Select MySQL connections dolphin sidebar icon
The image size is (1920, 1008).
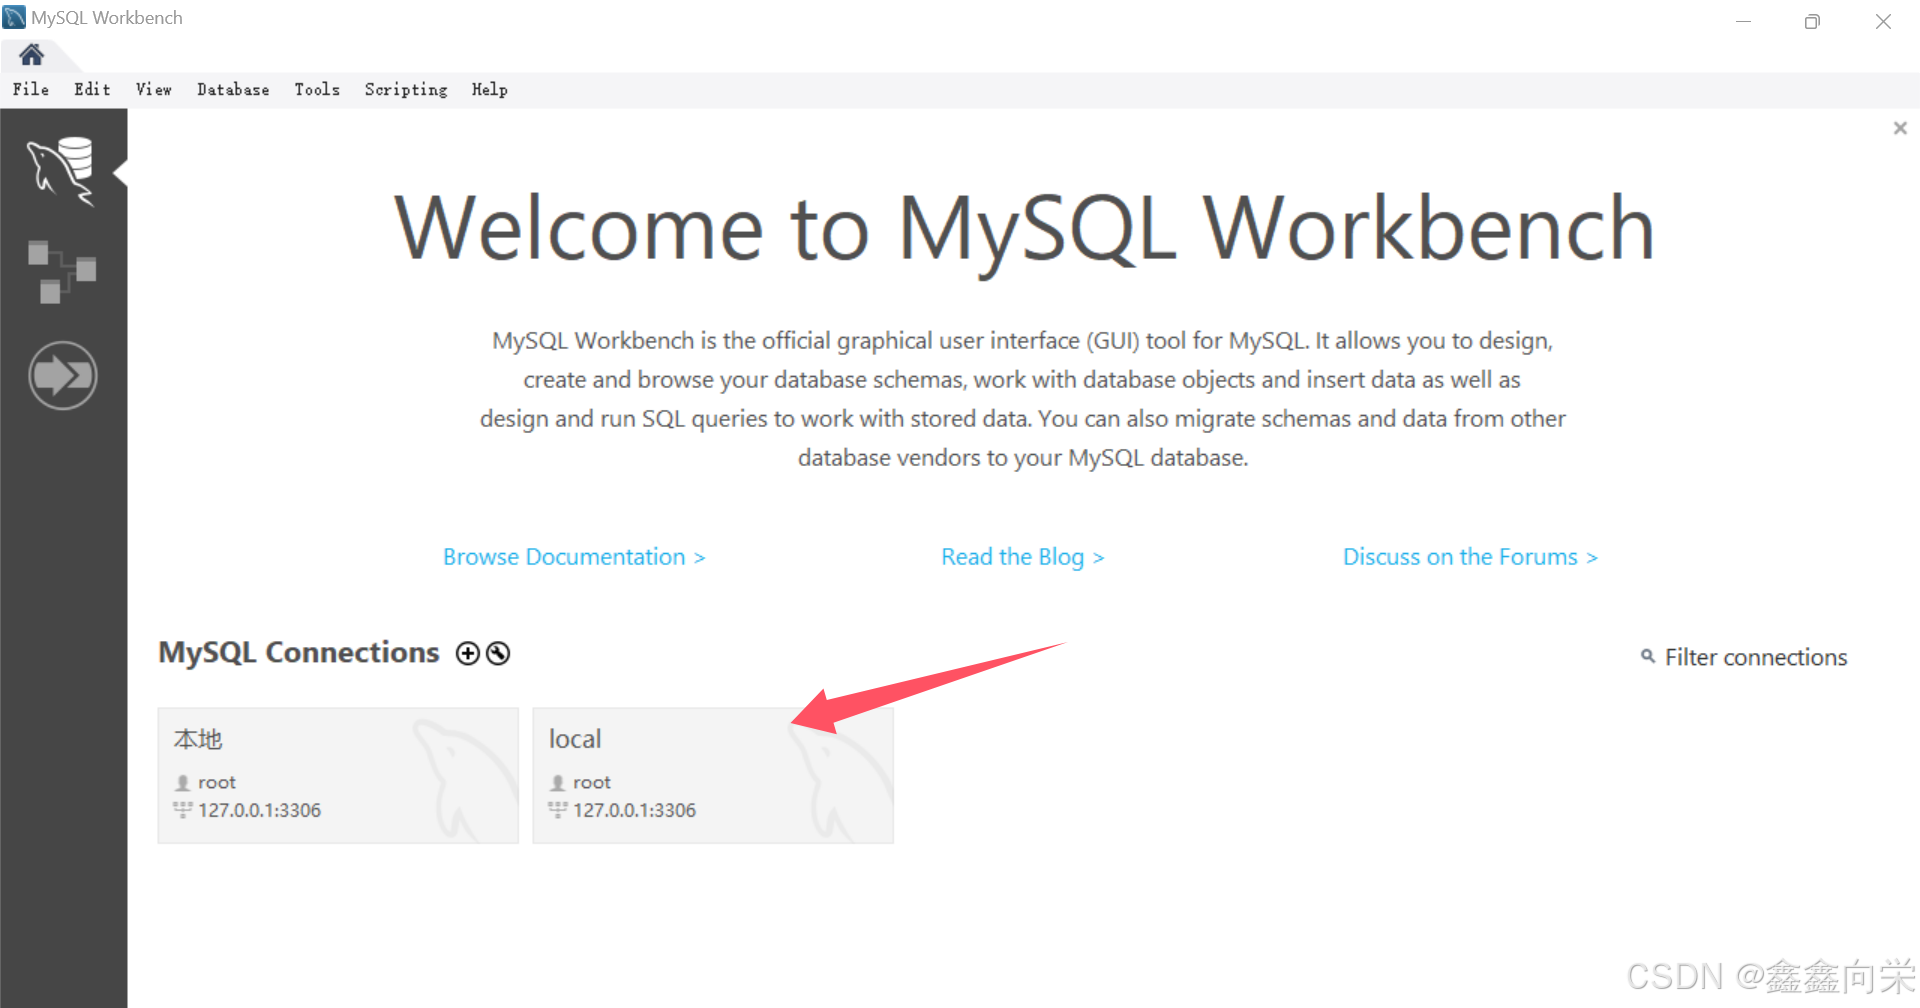tap(62, 172)
